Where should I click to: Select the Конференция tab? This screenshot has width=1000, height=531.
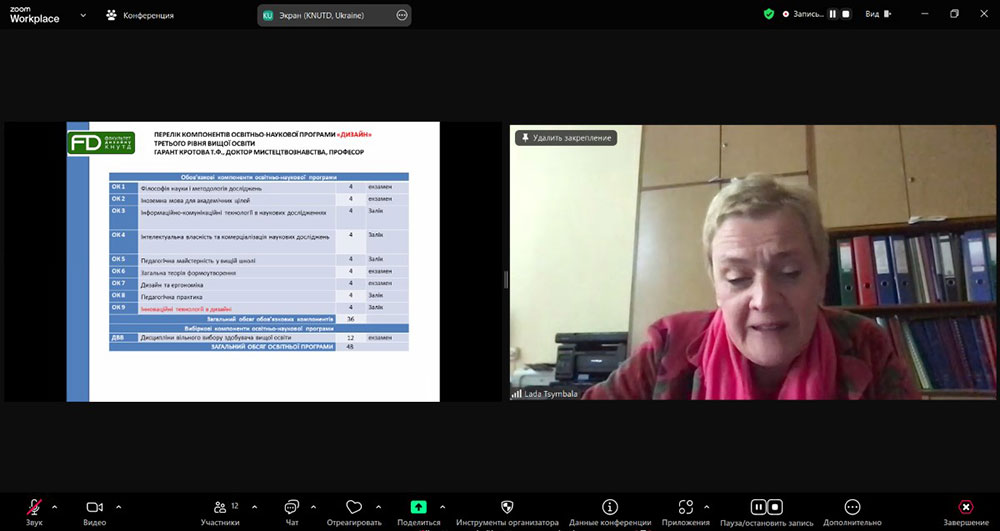click(140, 15)
